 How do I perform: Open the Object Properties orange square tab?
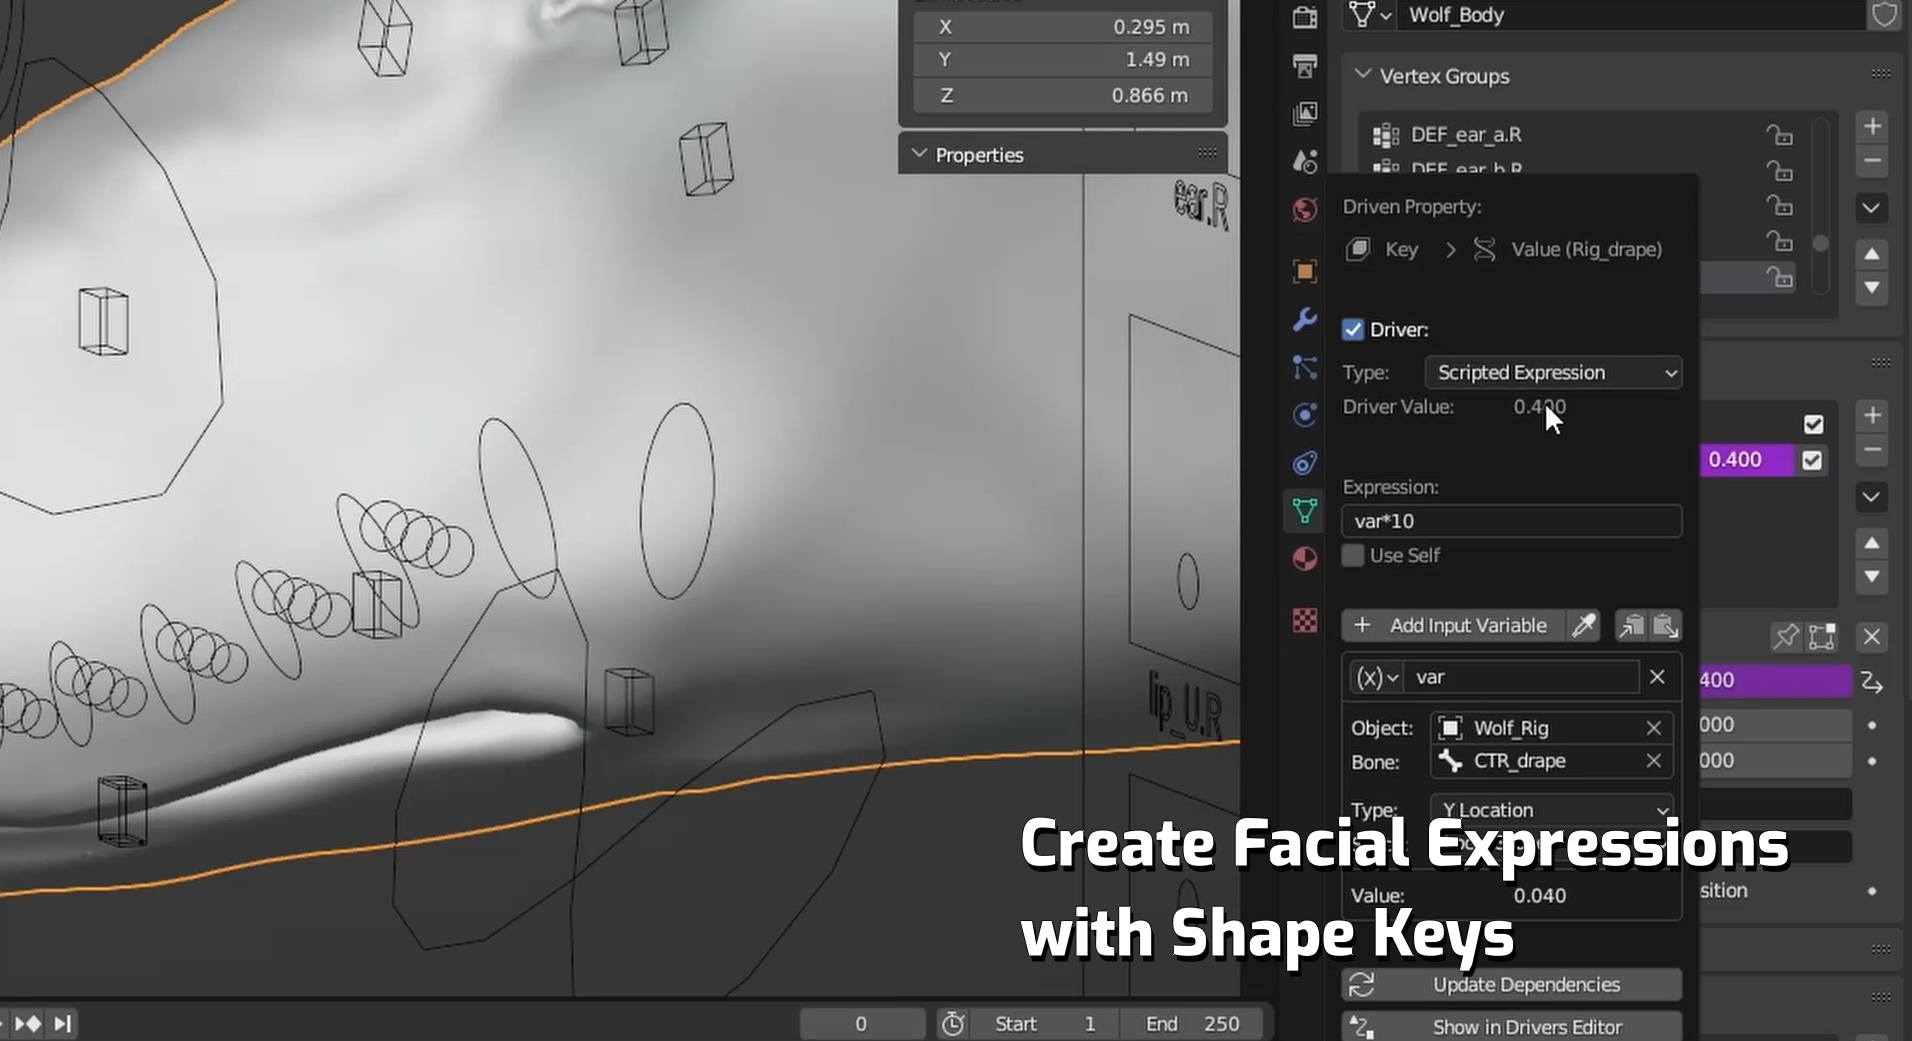coord(1304,272)
